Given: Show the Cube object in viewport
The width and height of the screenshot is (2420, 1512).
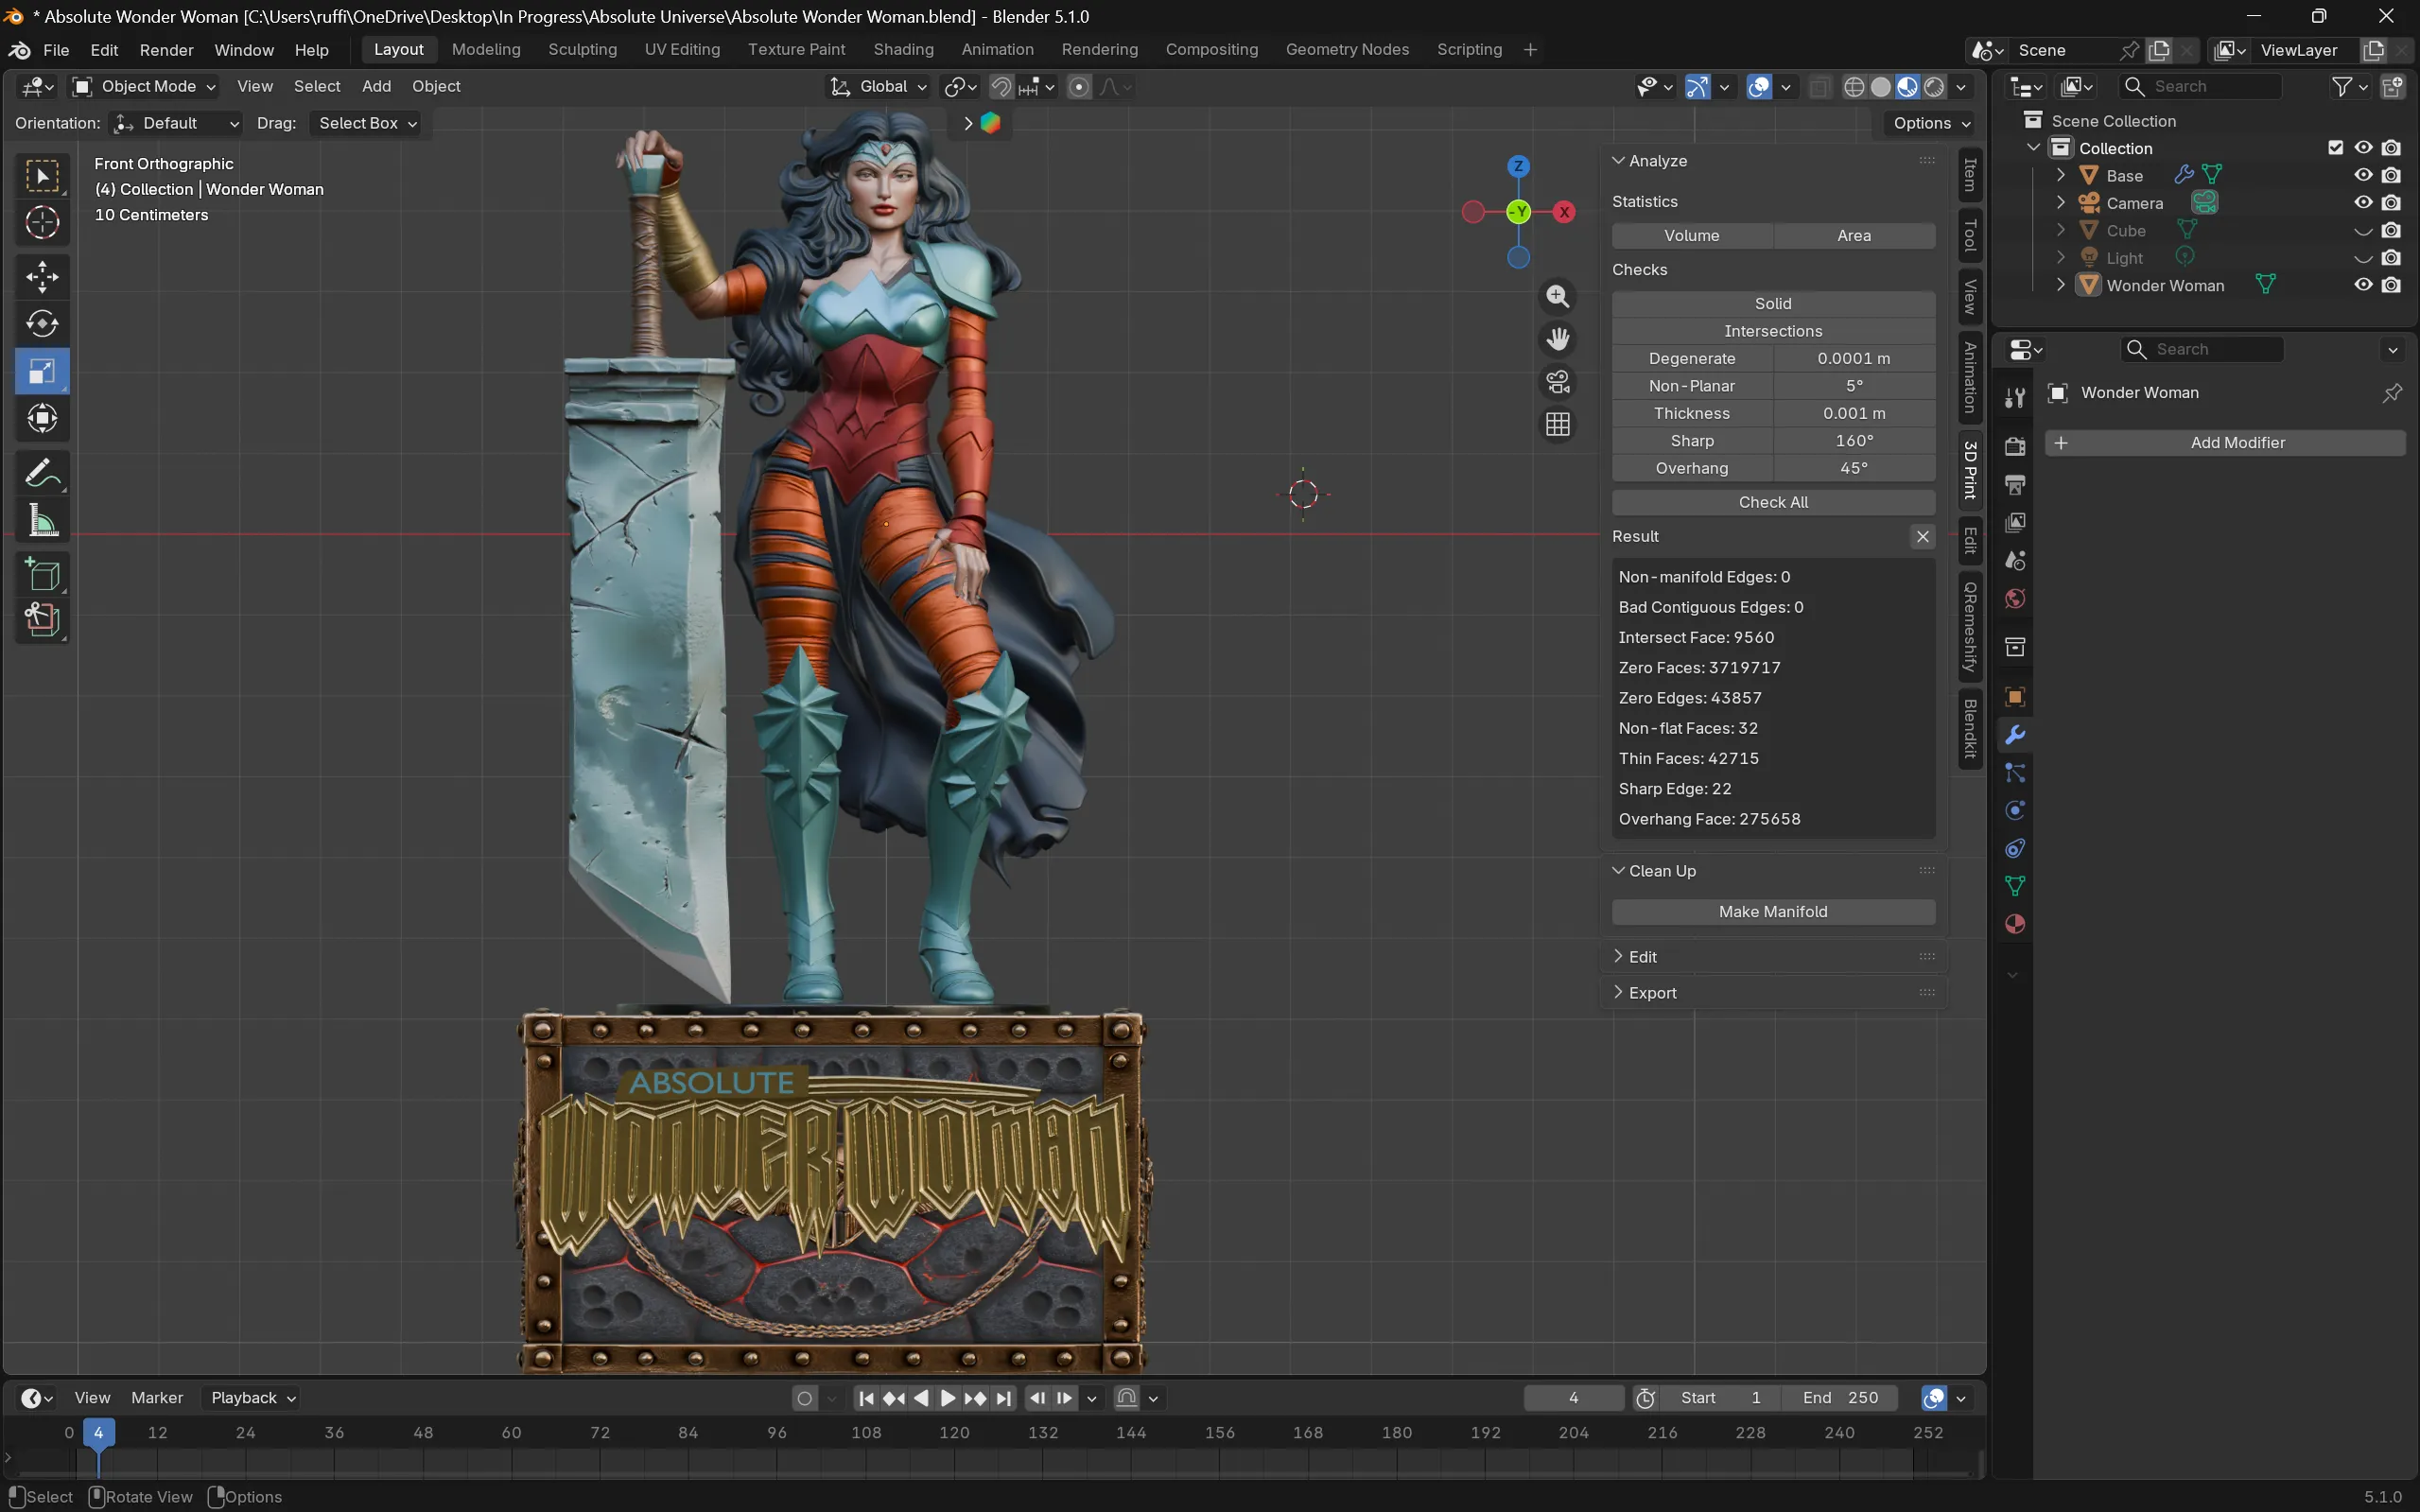Looking at the screenshot, I should pos(2362,230).
